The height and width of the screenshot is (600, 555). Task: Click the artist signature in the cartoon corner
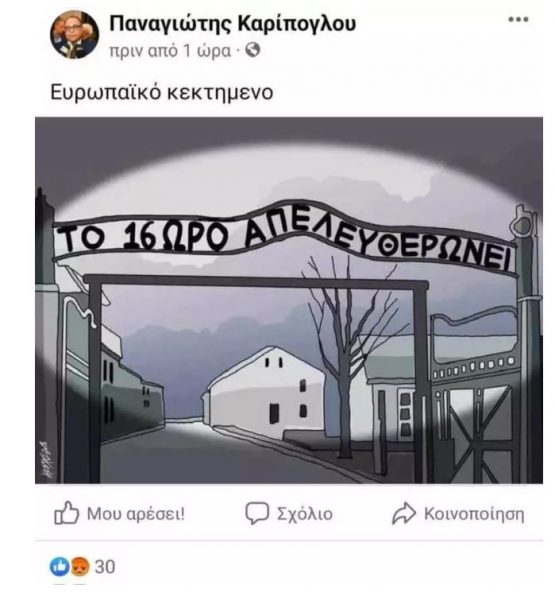(x=47, y=461)
